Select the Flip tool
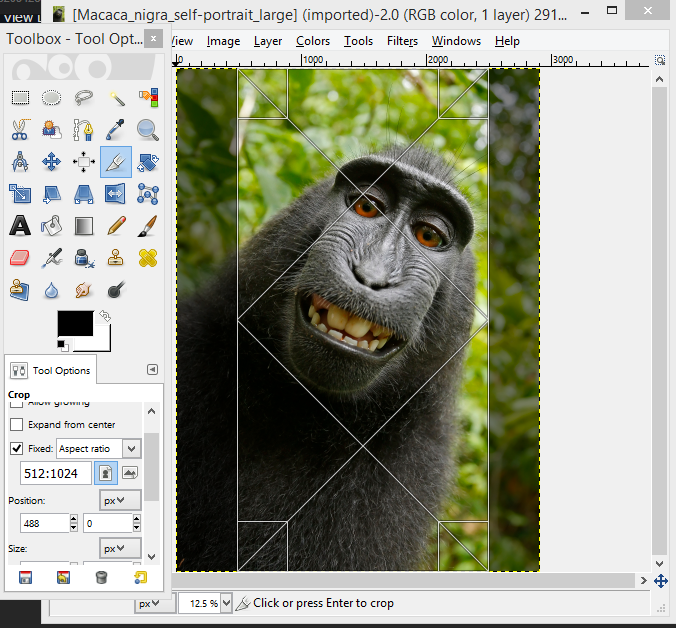This screenshot has height=628, width=676. (116, 194)
